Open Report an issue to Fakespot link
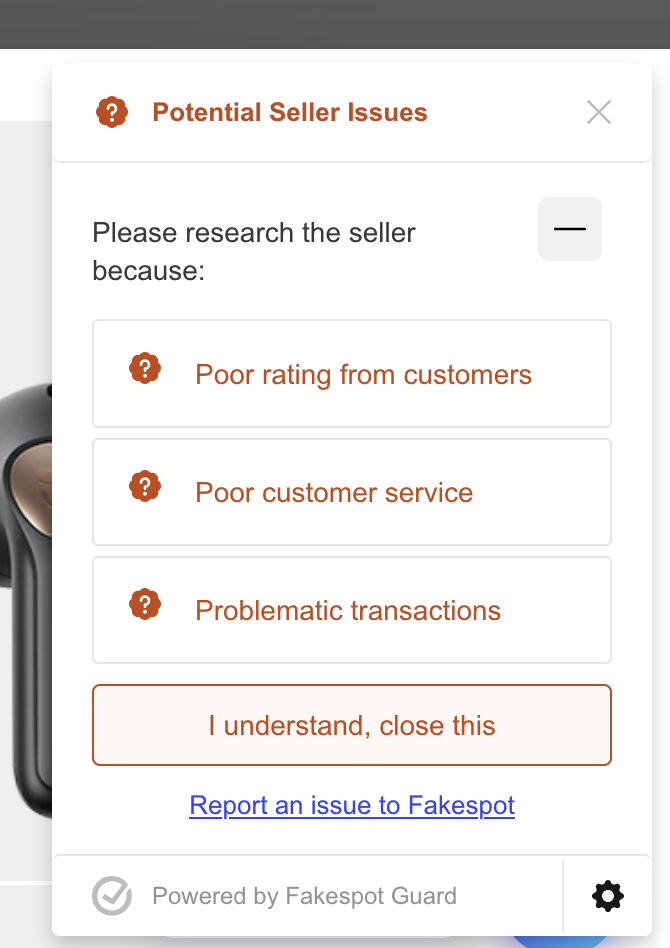Screen dimensions: 670x948 (352, 805)
